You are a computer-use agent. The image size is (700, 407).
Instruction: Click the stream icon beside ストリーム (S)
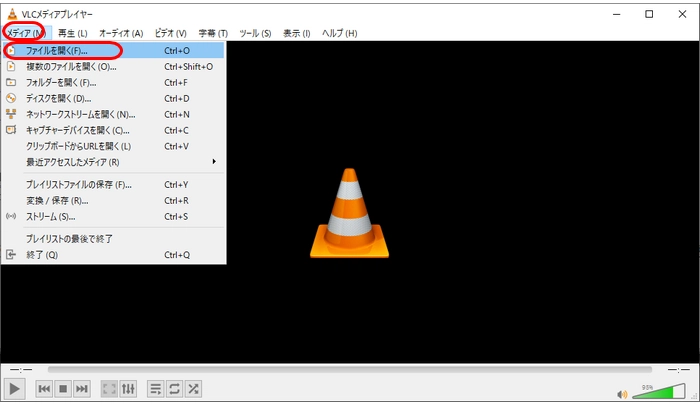tap(11, 216)
